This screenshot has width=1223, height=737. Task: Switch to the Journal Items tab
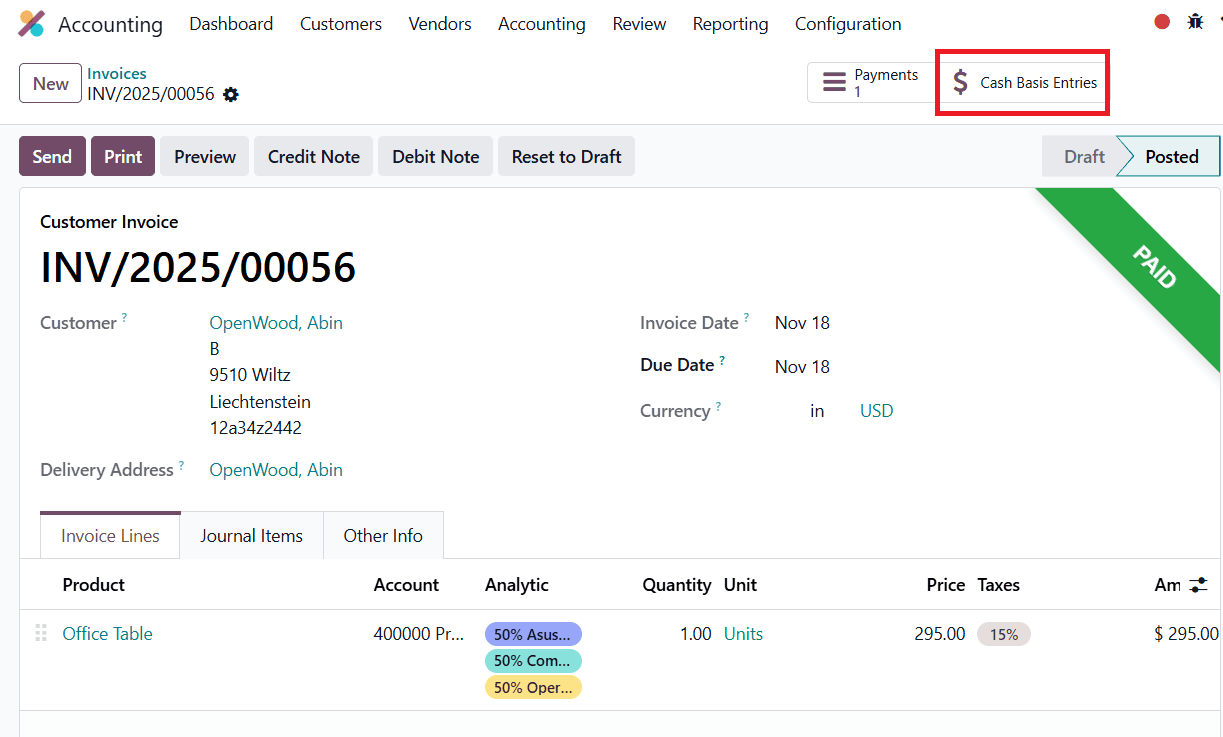[251, 535]
